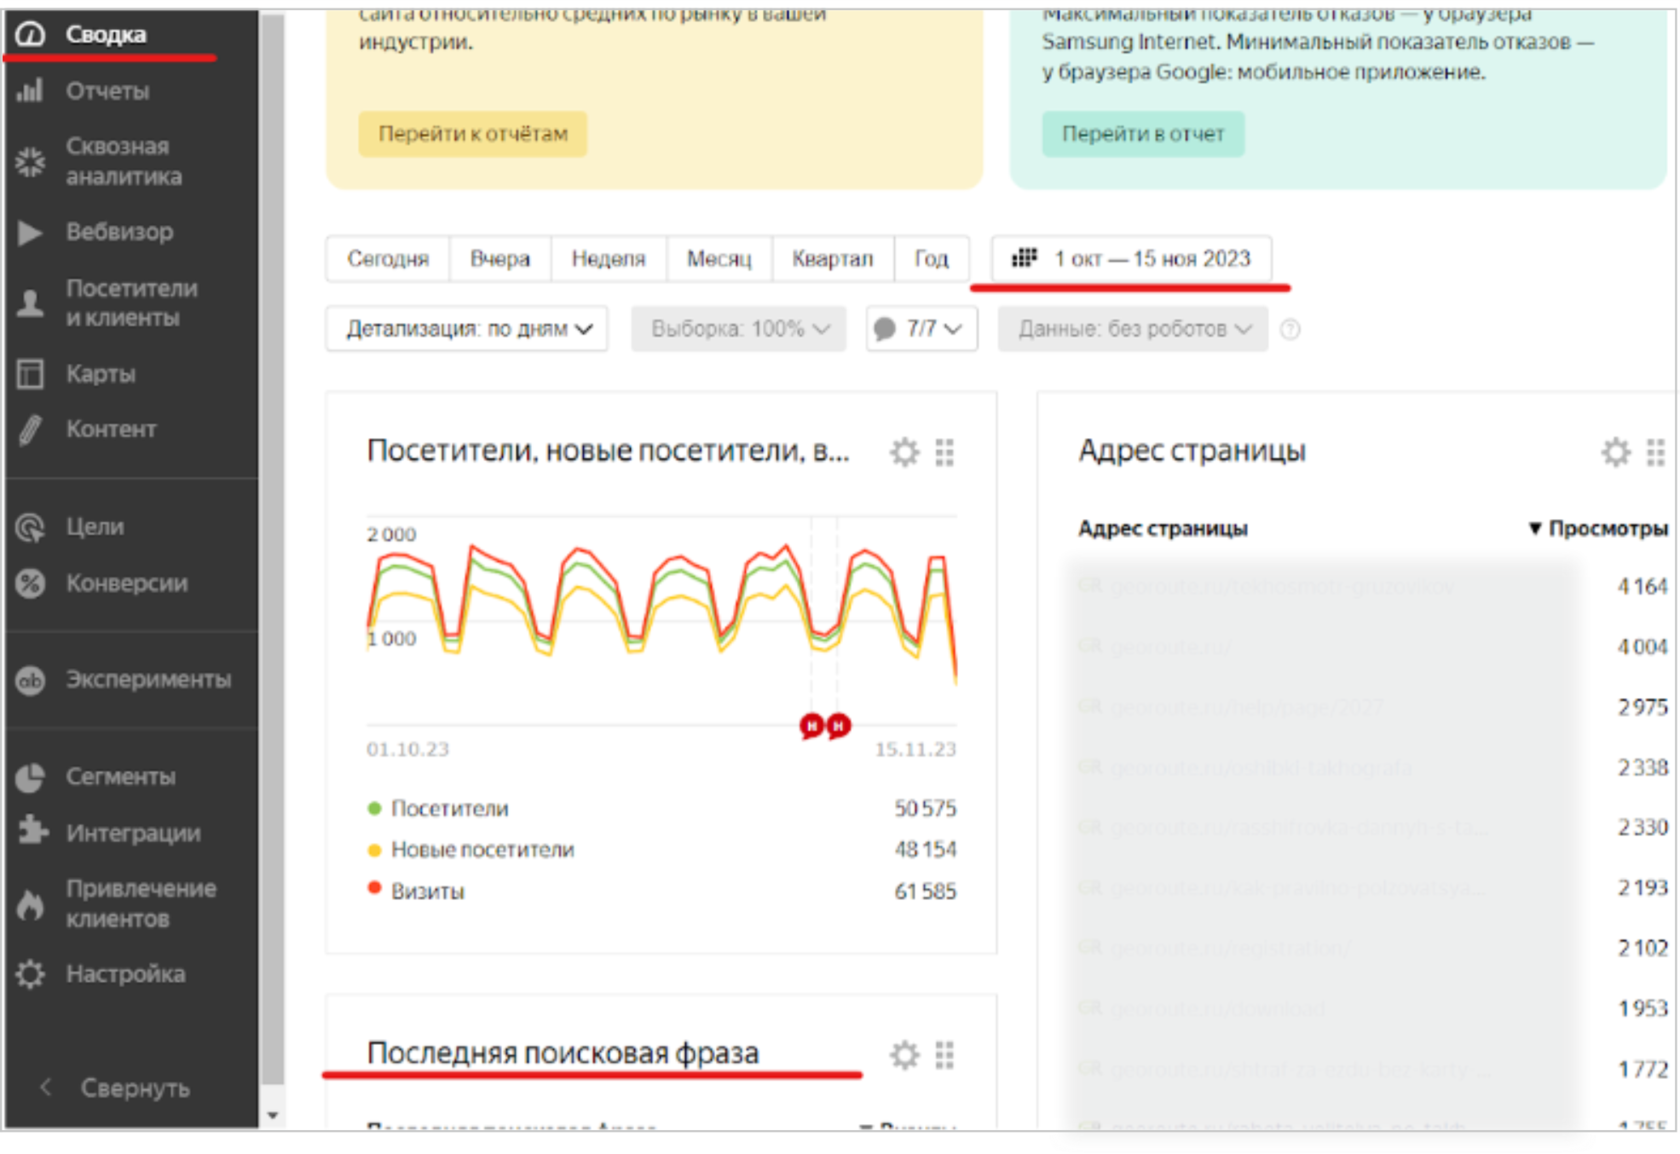Switch to the Месяц period tab
This screenshot has height=1154, width=1680.
click(719, 258)
